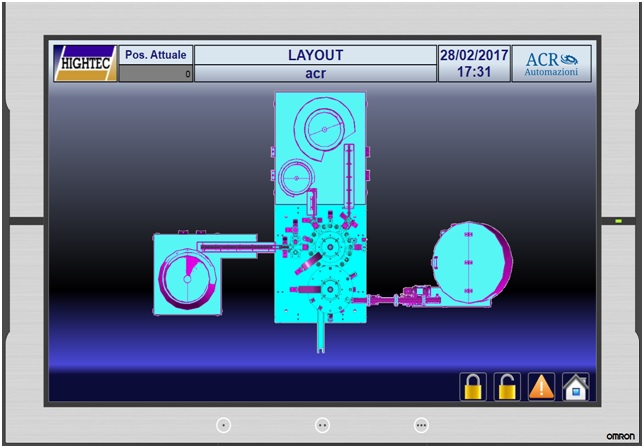Viewport: 644px width, 448px height.
Task: Tap the three-dot hardware button
Action: [x=421, y=425]
